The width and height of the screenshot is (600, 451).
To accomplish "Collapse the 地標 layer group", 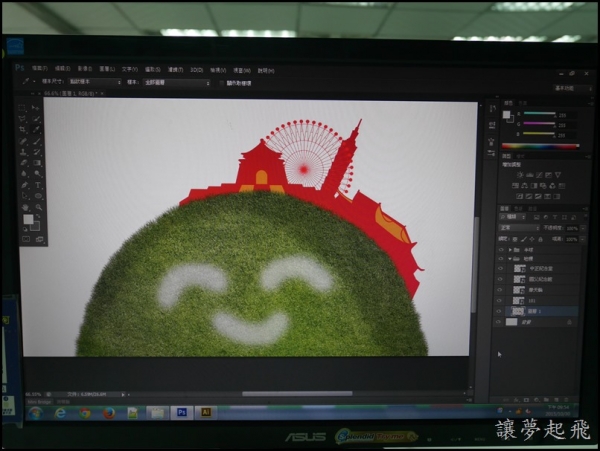I will pyautogui.click(x=510, y=259).
